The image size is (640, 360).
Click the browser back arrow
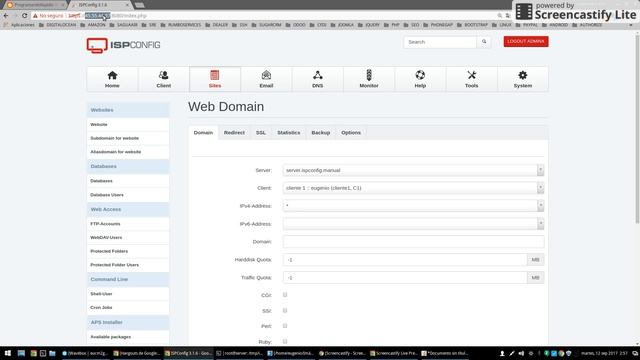[x=6, y=16]
